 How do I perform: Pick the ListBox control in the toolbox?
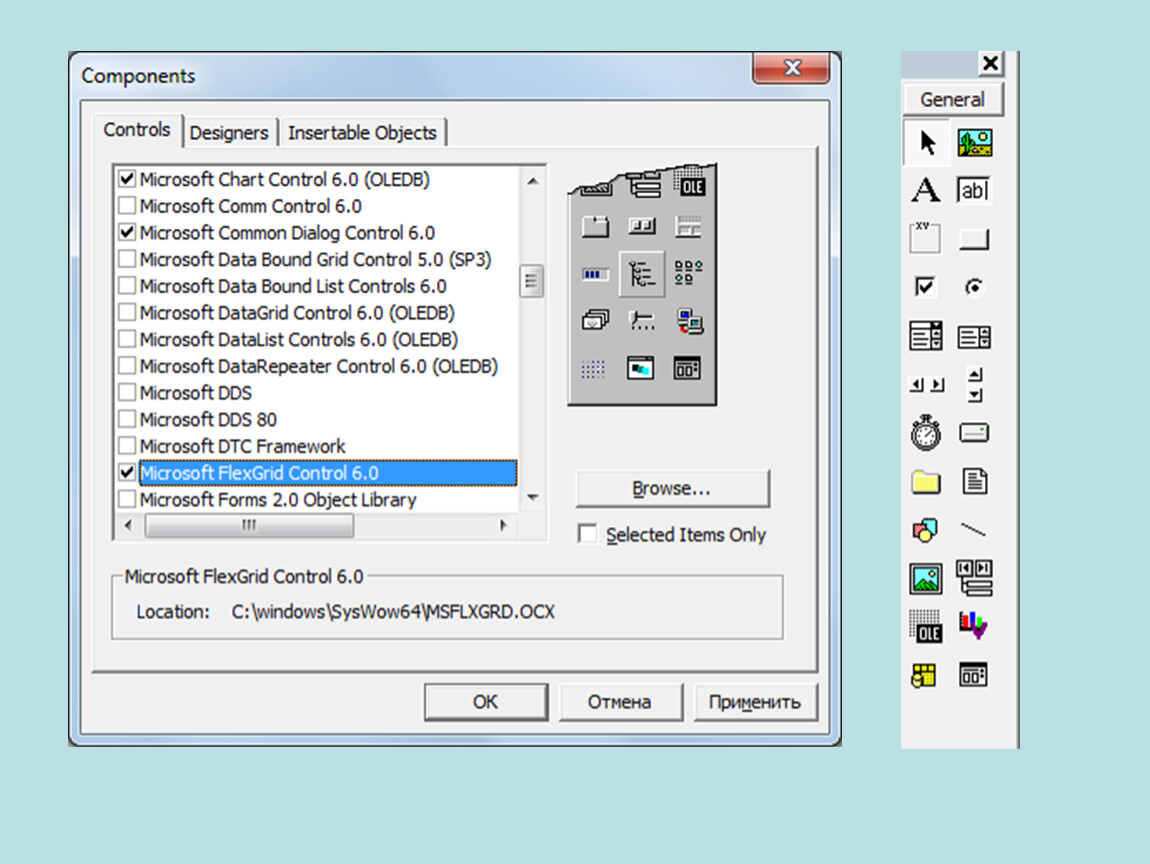point(974,337)
